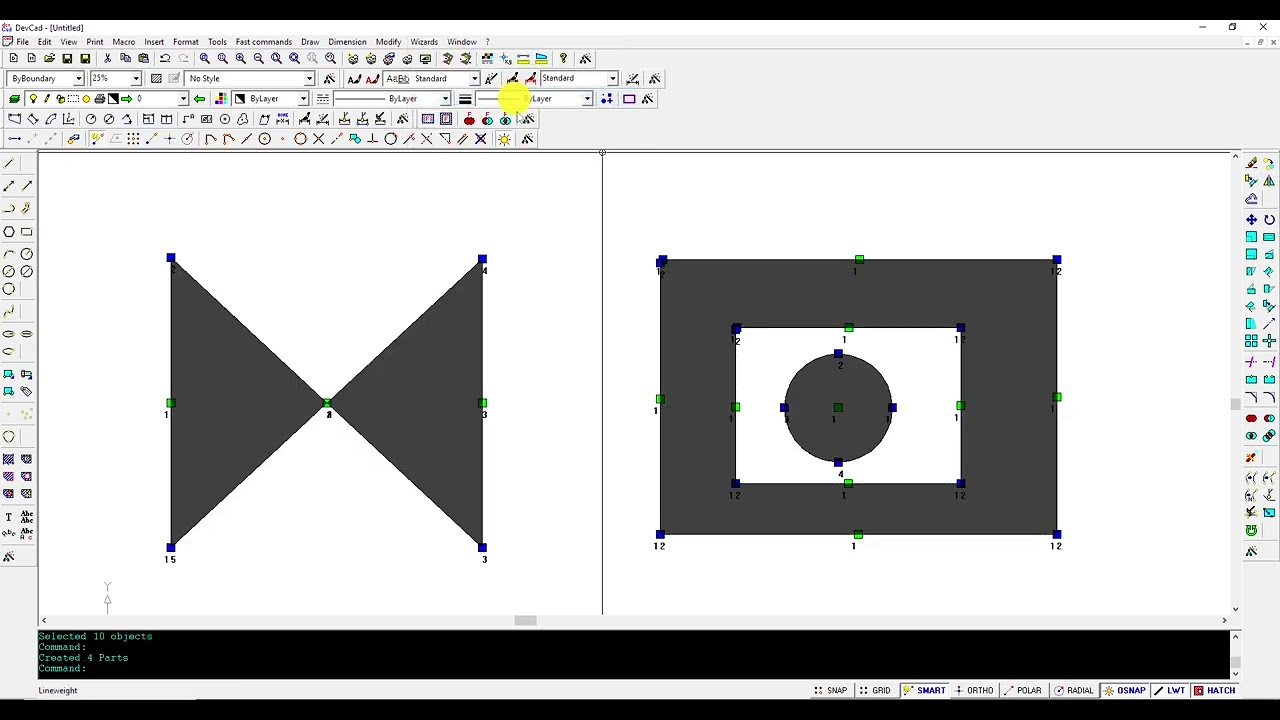Click the snap to intersection X icon

(319, 139)
